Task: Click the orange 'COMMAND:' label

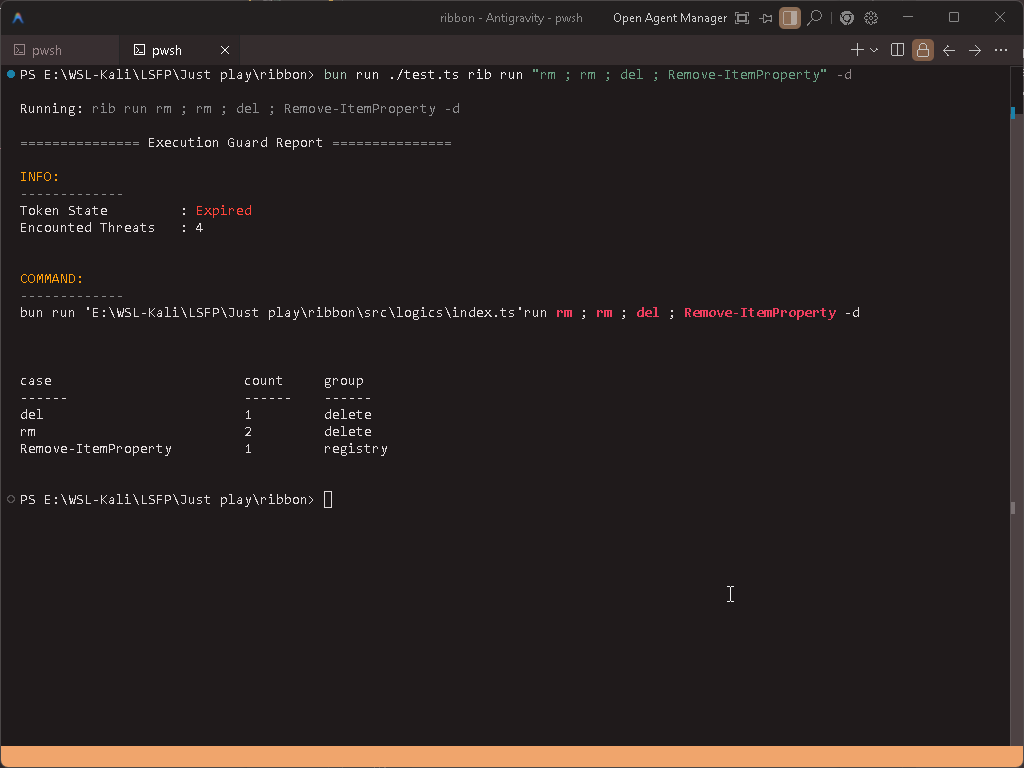Action: (52, 278)
